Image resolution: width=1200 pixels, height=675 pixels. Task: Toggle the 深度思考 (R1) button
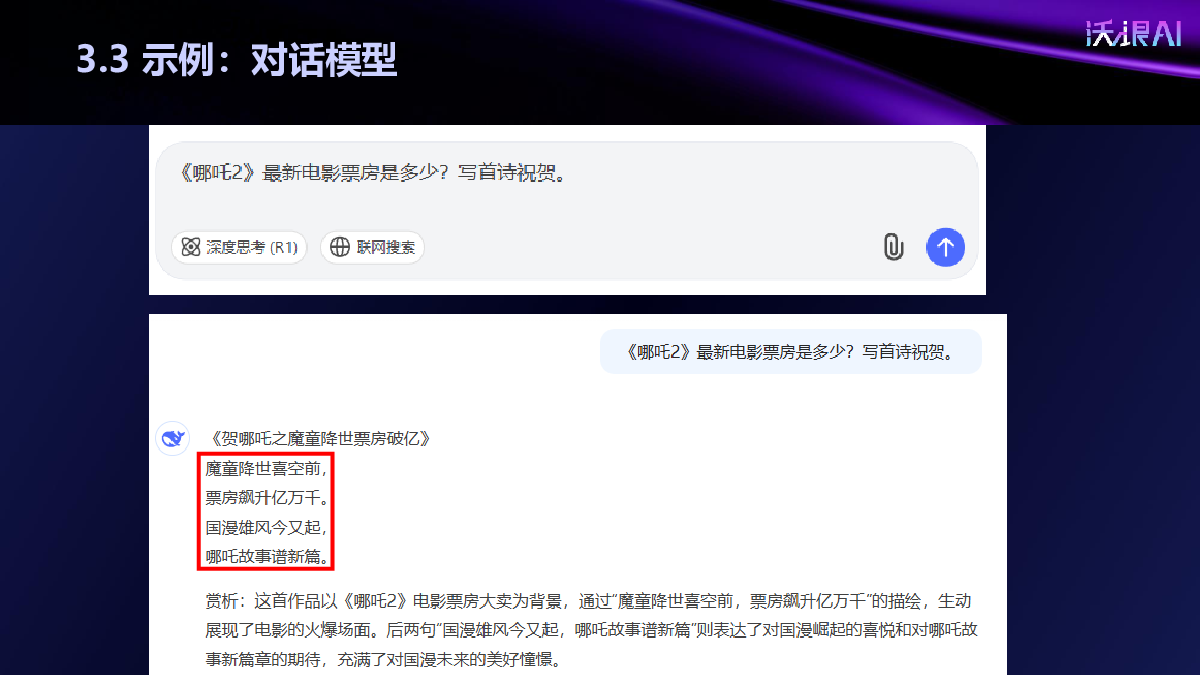coord(239,247)
